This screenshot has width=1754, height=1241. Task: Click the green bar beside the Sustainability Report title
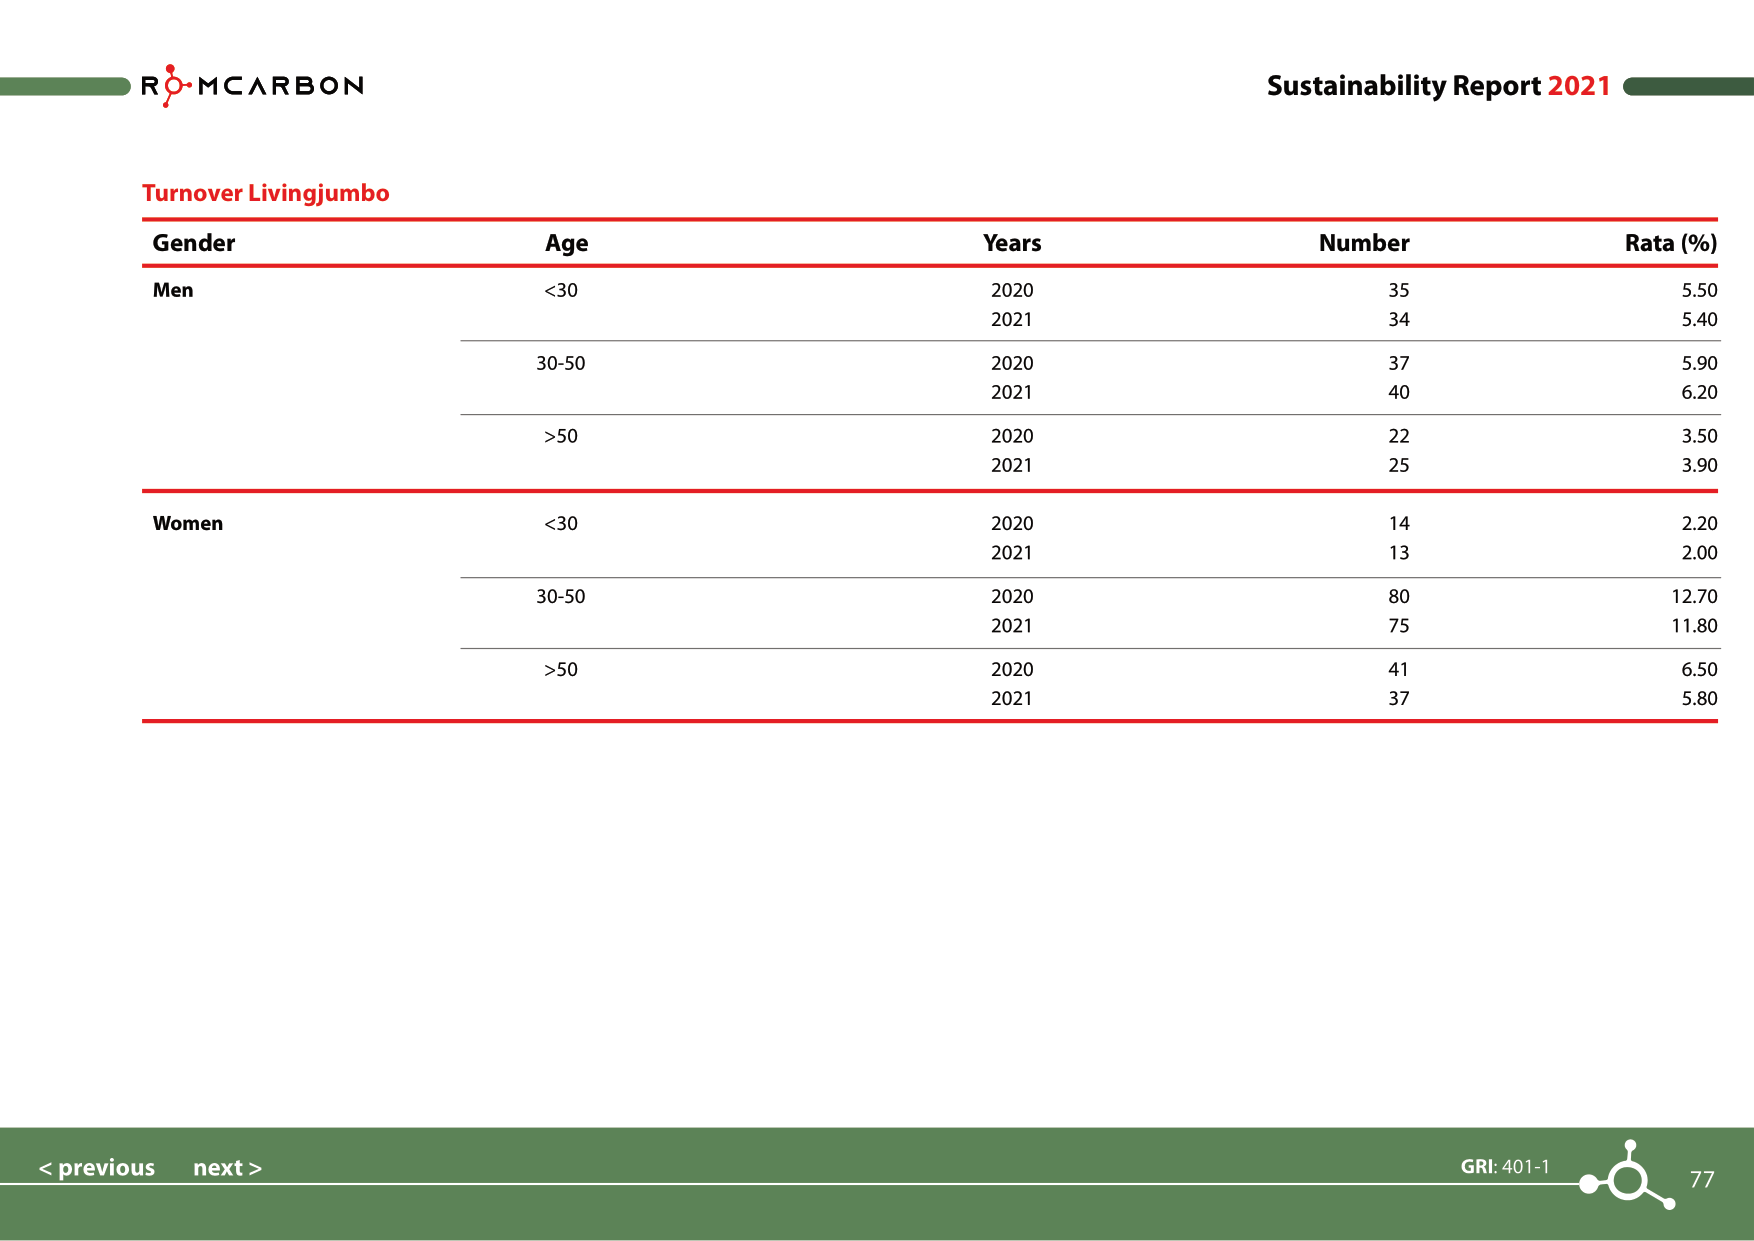[x=1690, y=86]
